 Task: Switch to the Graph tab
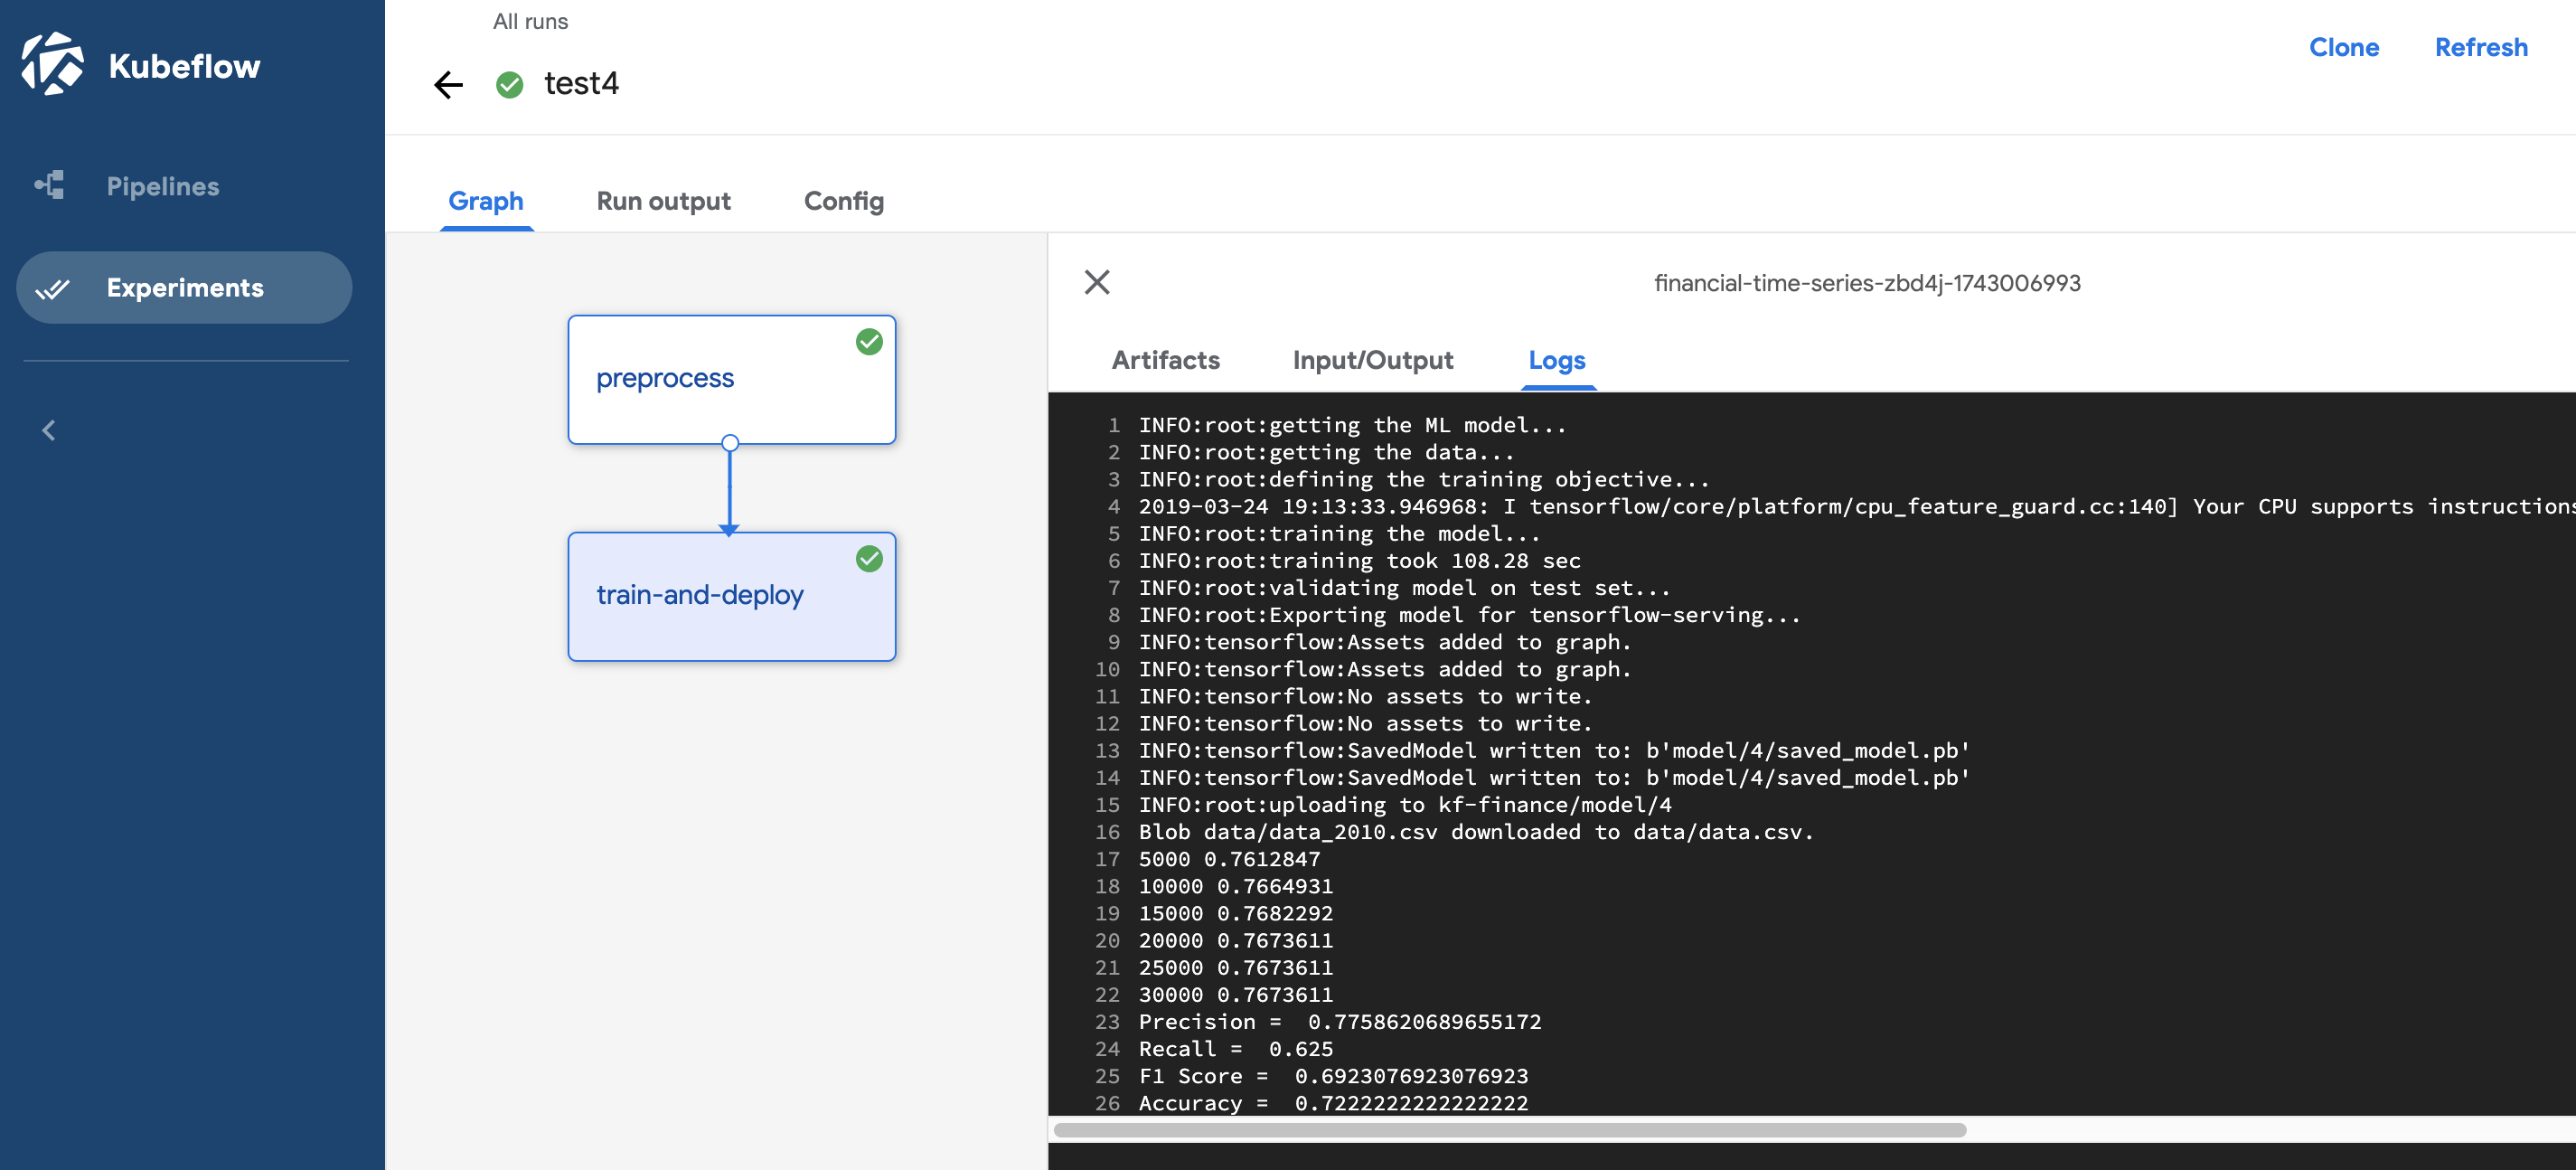click(486, 201)
